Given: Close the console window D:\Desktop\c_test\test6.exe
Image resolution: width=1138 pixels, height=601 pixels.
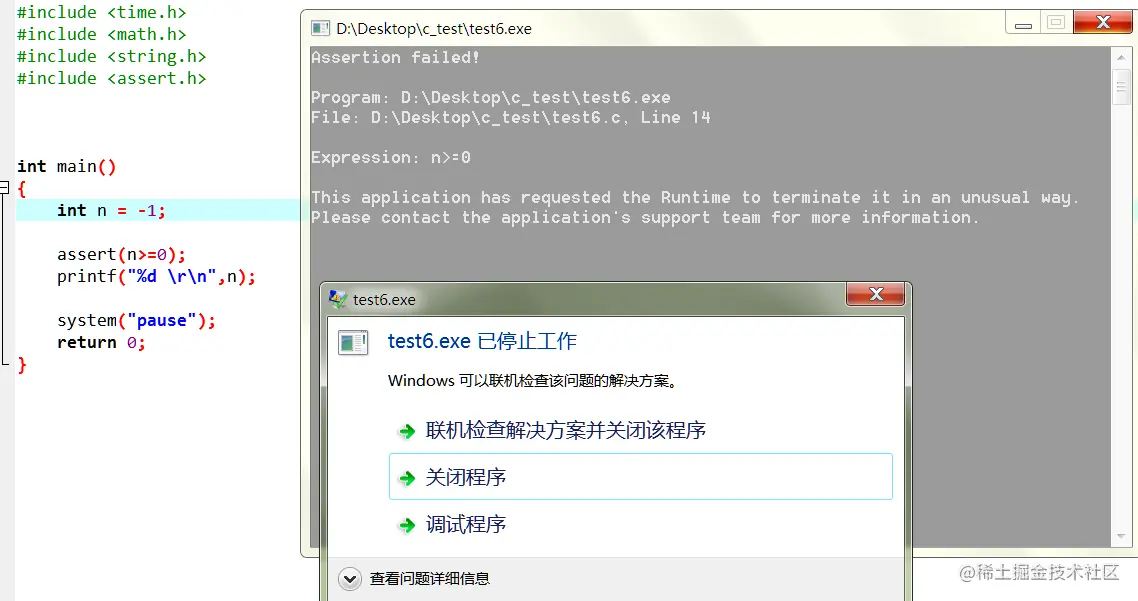Looking at the screenshot, I should 1102,22.
